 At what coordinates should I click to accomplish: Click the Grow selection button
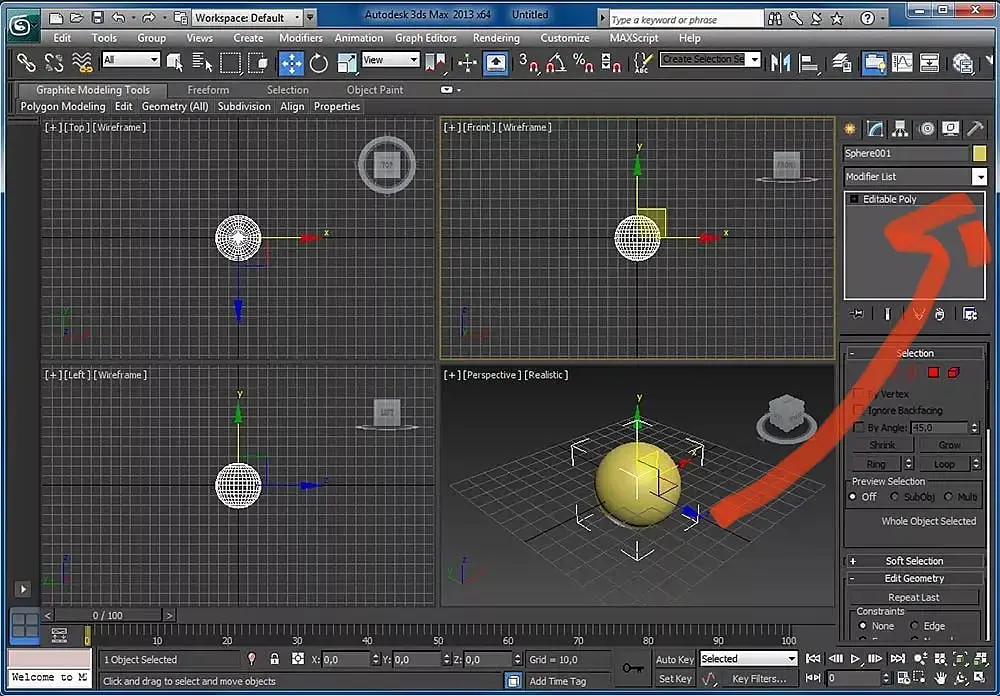click(949, 445)
